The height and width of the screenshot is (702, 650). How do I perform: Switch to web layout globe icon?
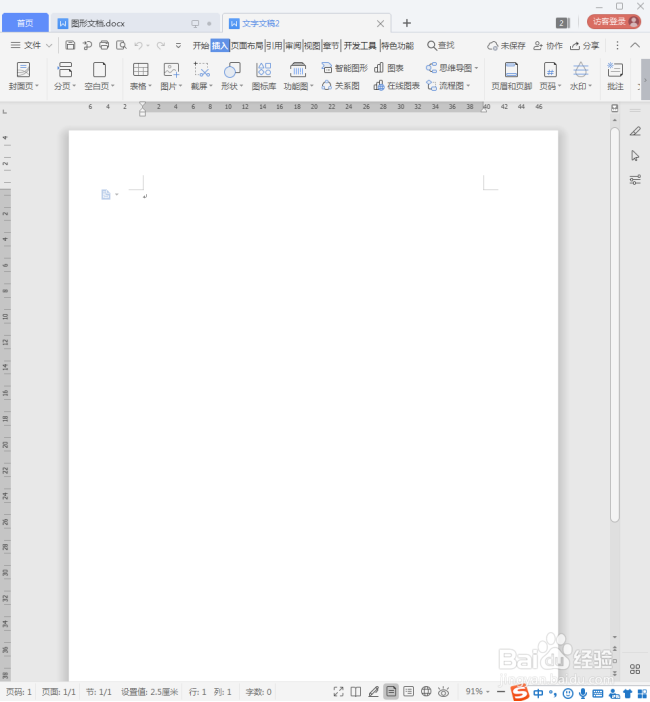tap(426, 692)
